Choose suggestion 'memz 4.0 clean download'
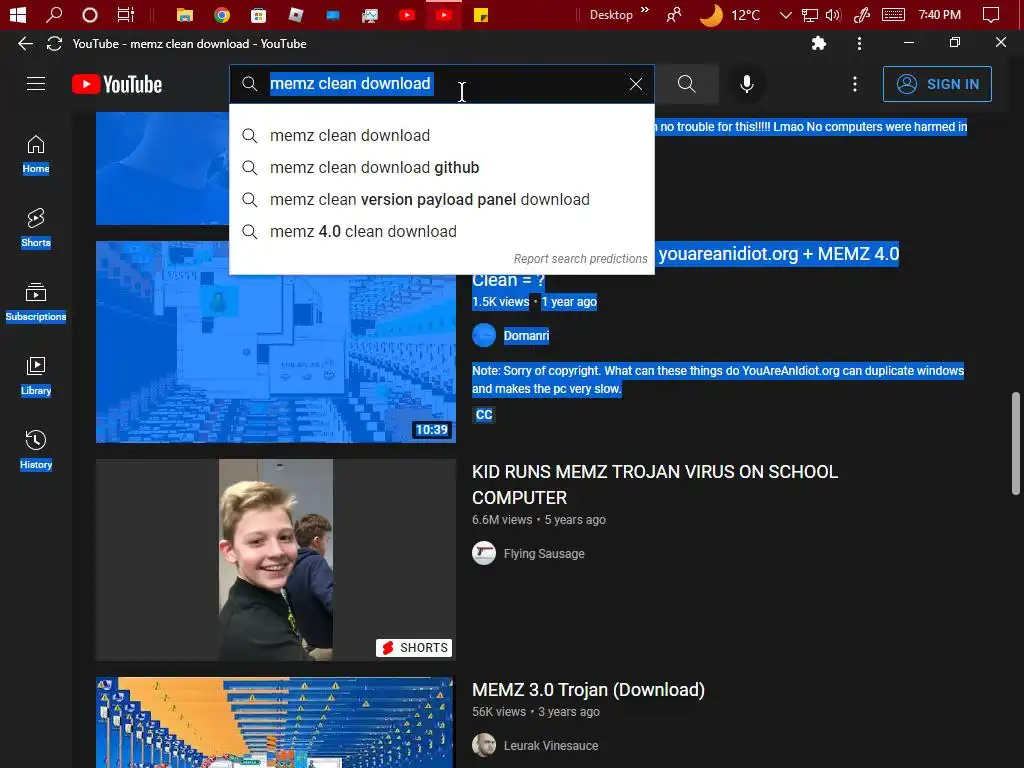1024x768 pixels. pos(441,231)
